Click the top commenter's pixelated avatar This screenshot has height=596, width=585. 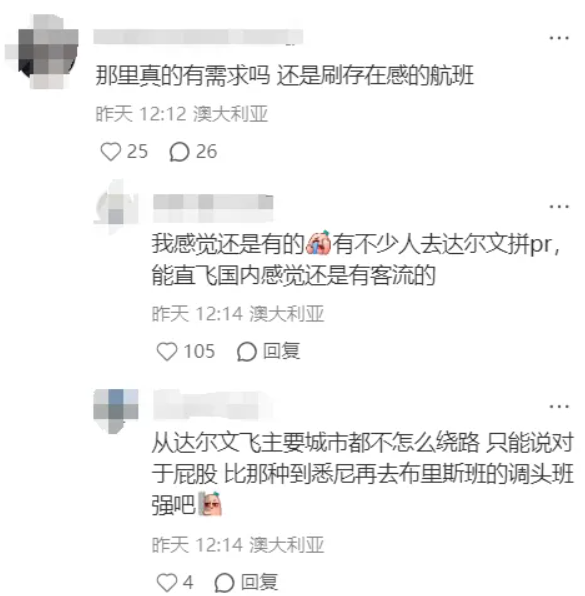click(43, 51)
